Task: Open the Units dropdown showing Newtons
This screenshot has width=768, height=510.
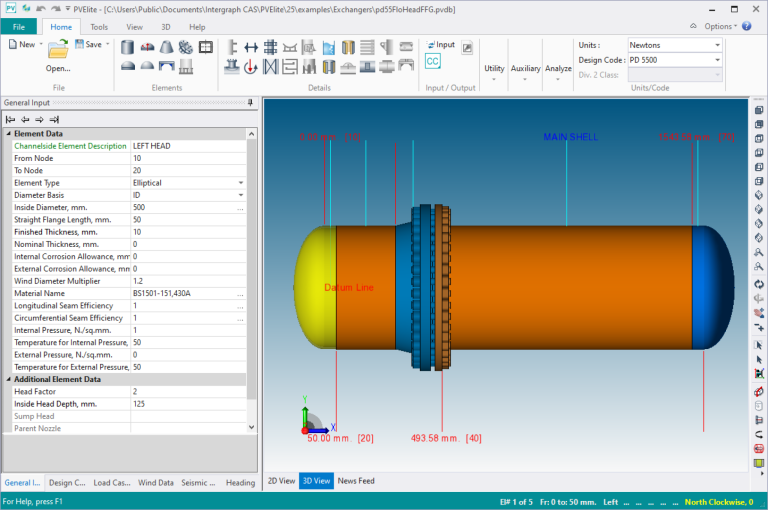Action: tap(674, 45)
